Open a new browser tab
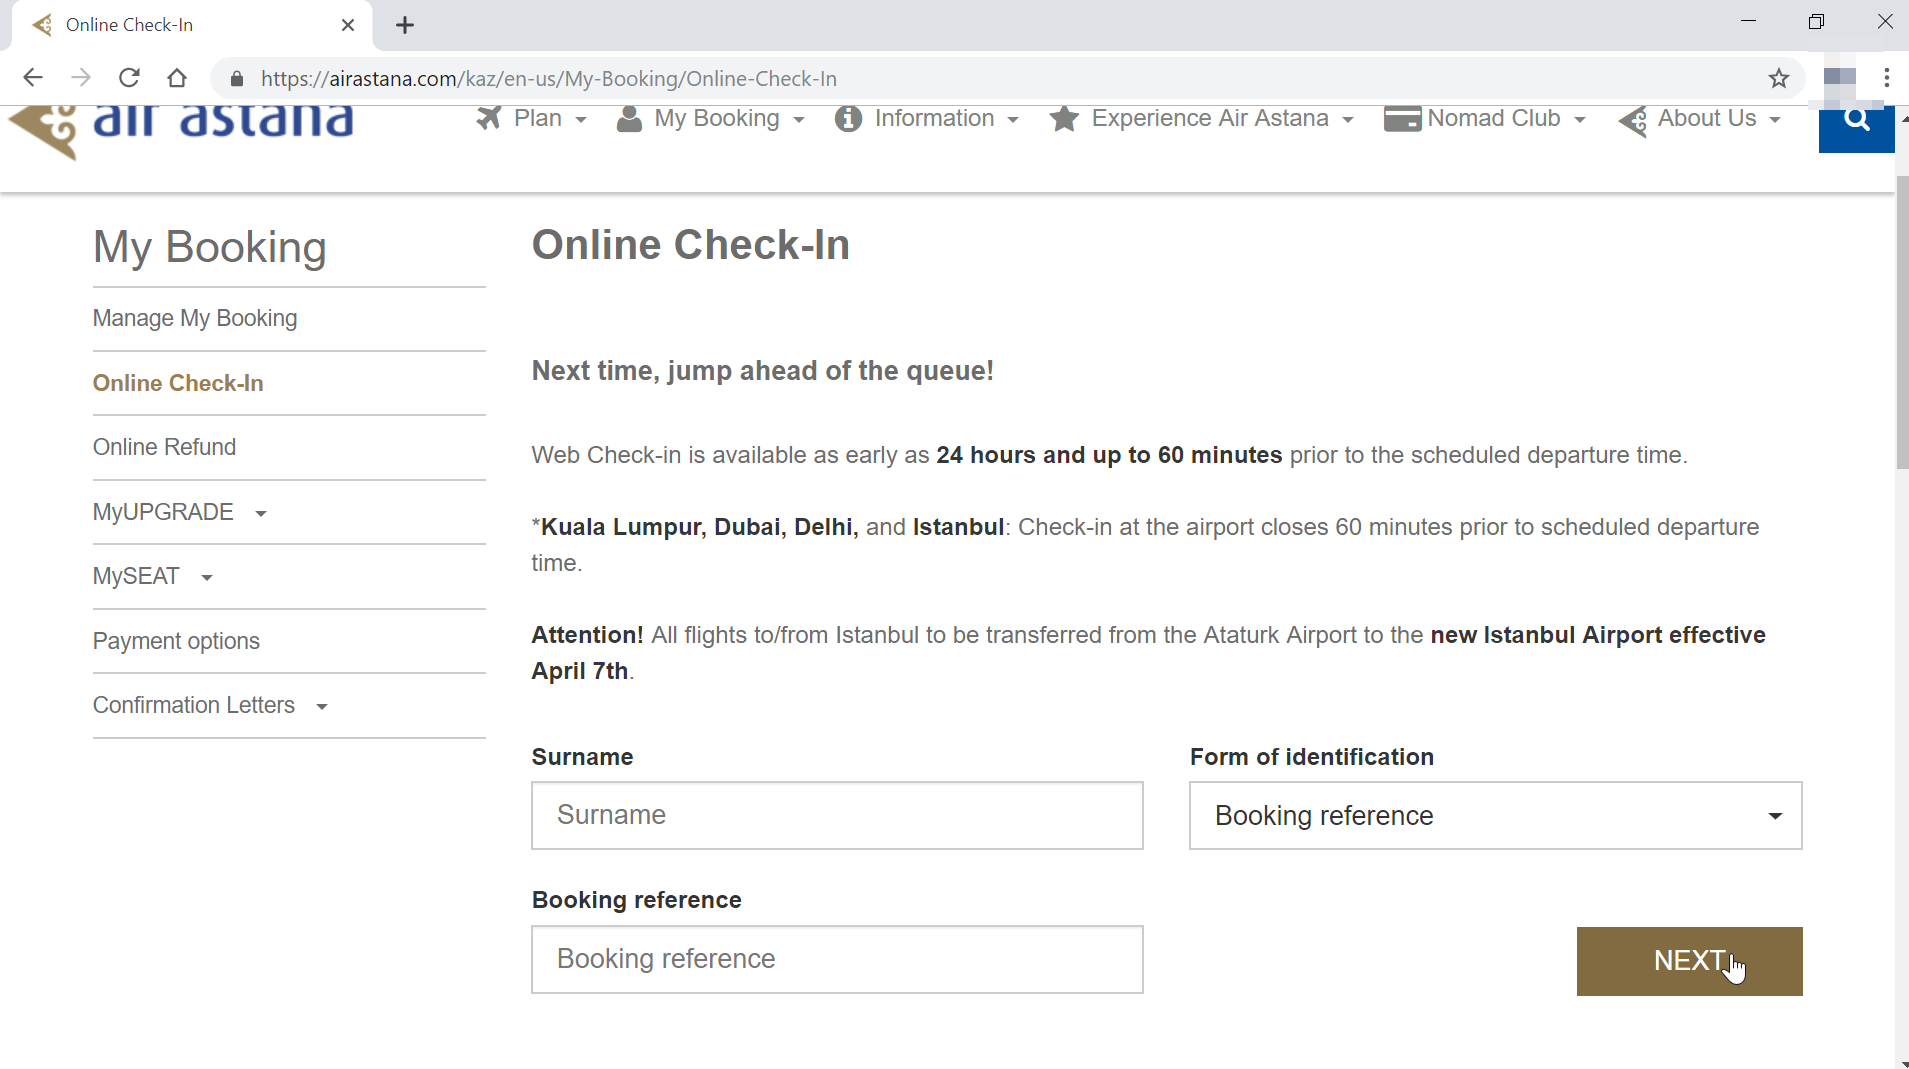Viewport: 1909px width, 1069px height. 405,25
